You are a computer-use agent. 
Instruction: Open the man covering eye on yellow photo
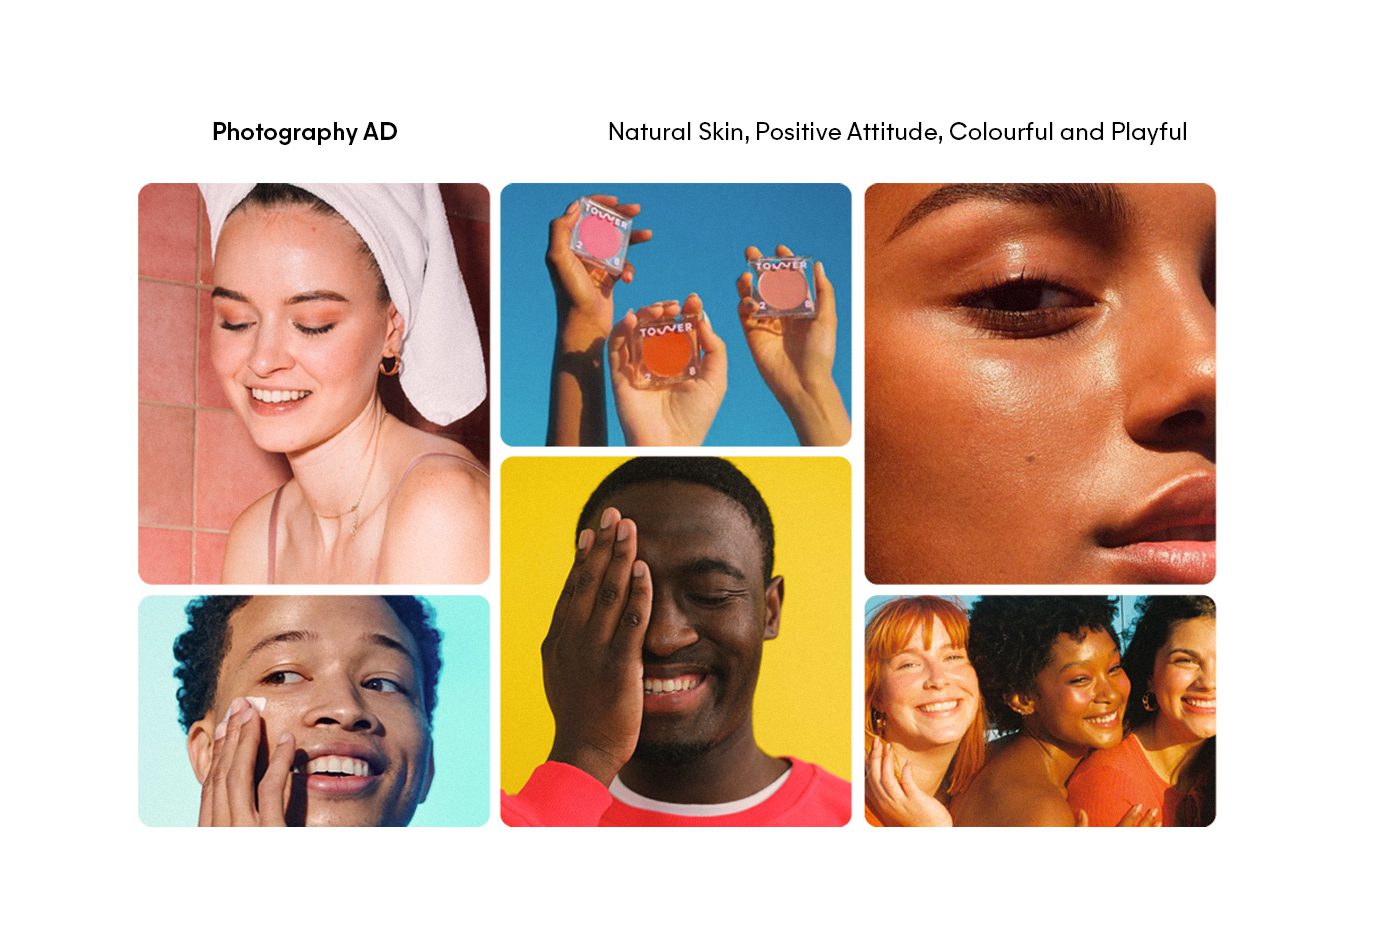tap(676, 641)
